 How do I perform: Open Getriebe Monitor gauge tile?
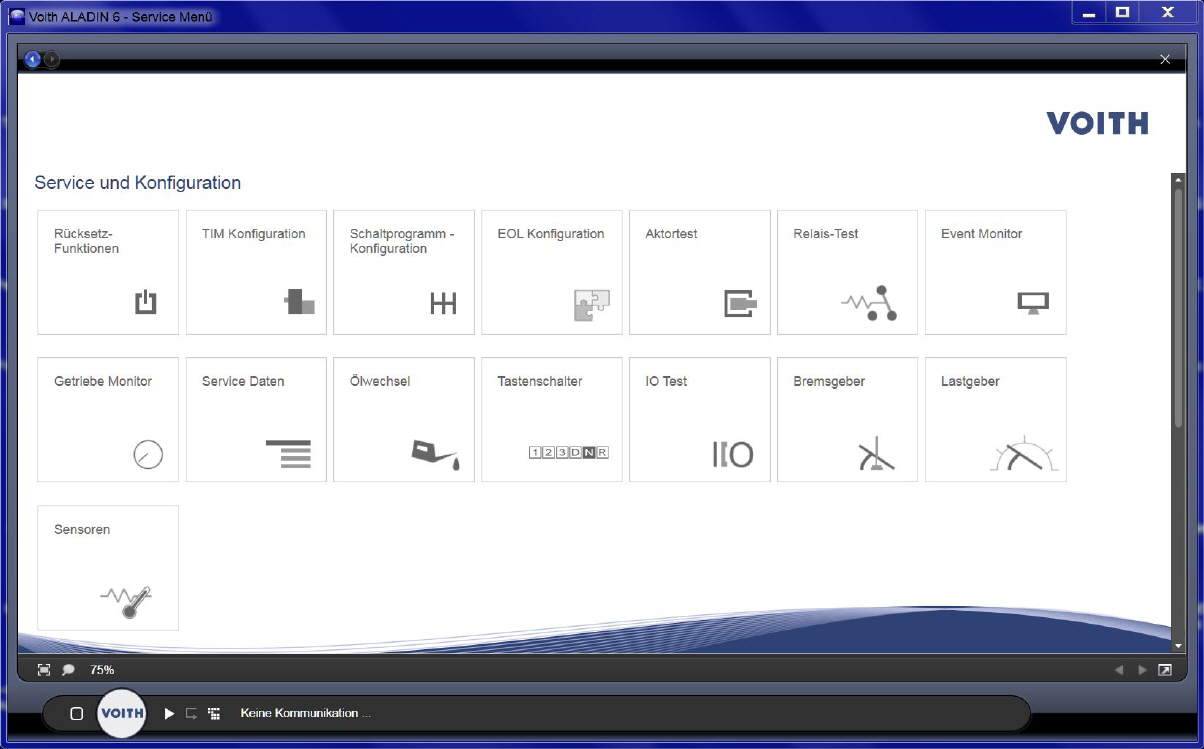click(x=108, y=420)
